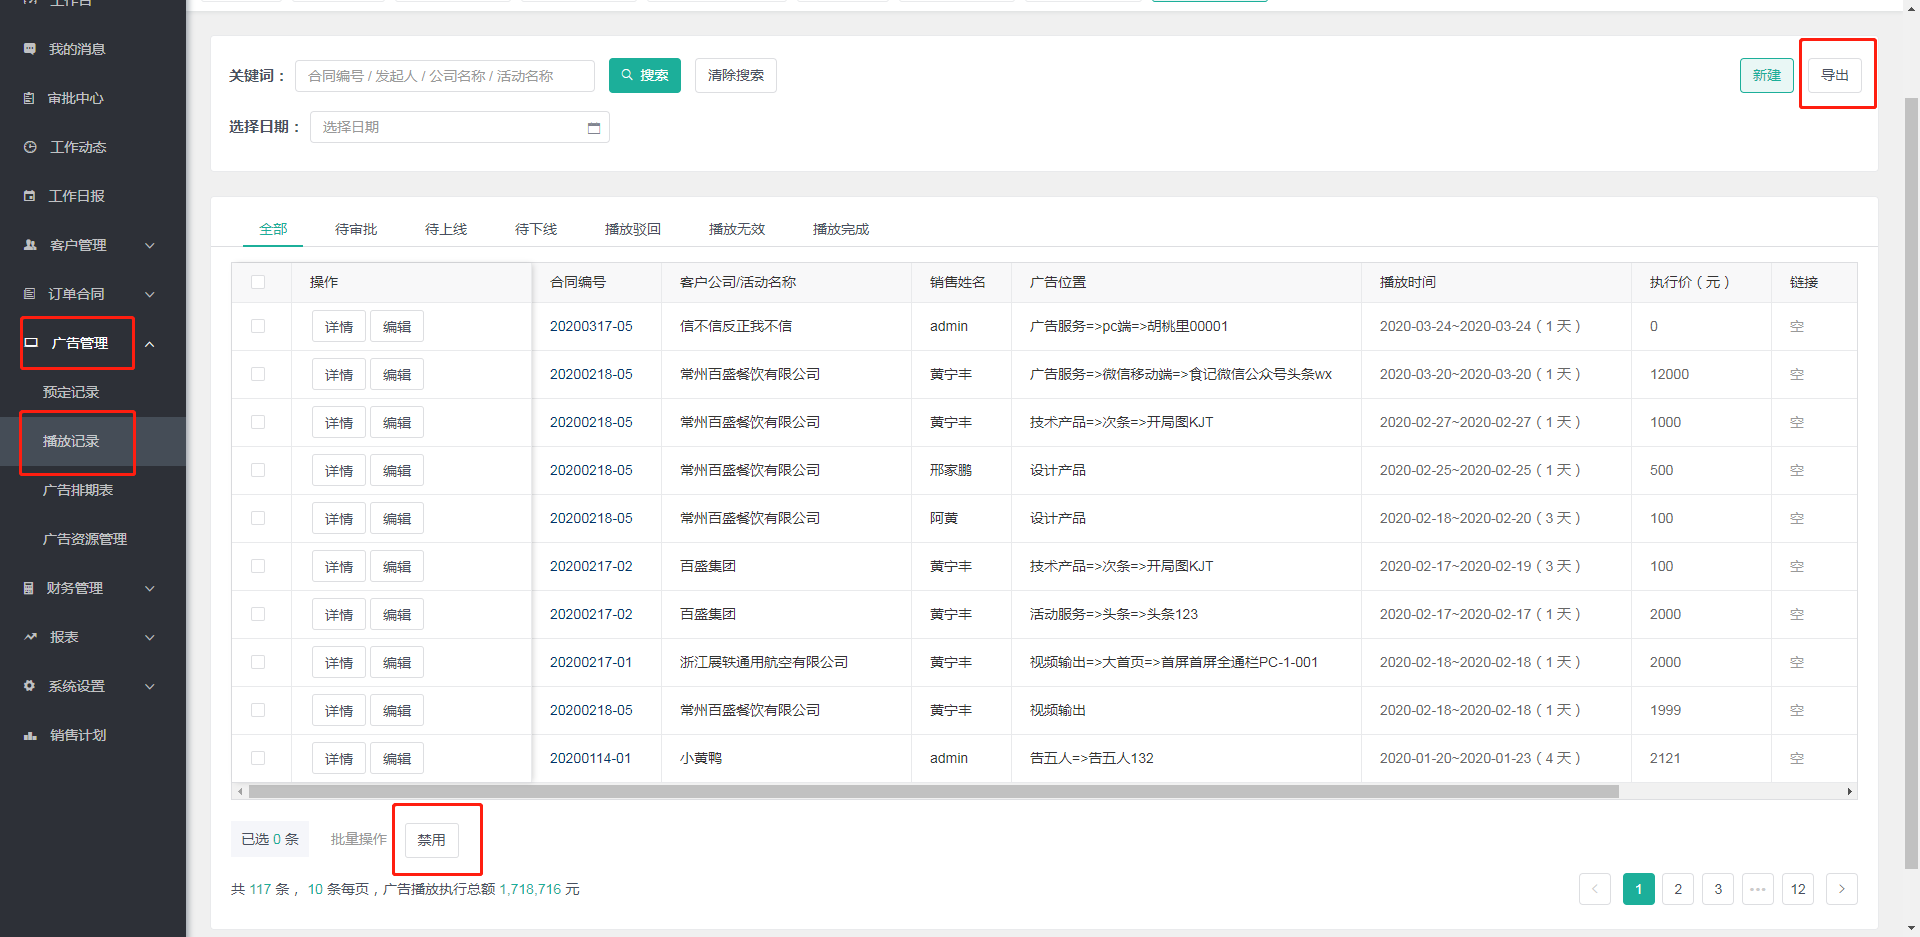Image resolution: width=1920 pixels, height=937 pixels.
Task: Switch to the 播放驳回 tab
Action: (633, 229)
